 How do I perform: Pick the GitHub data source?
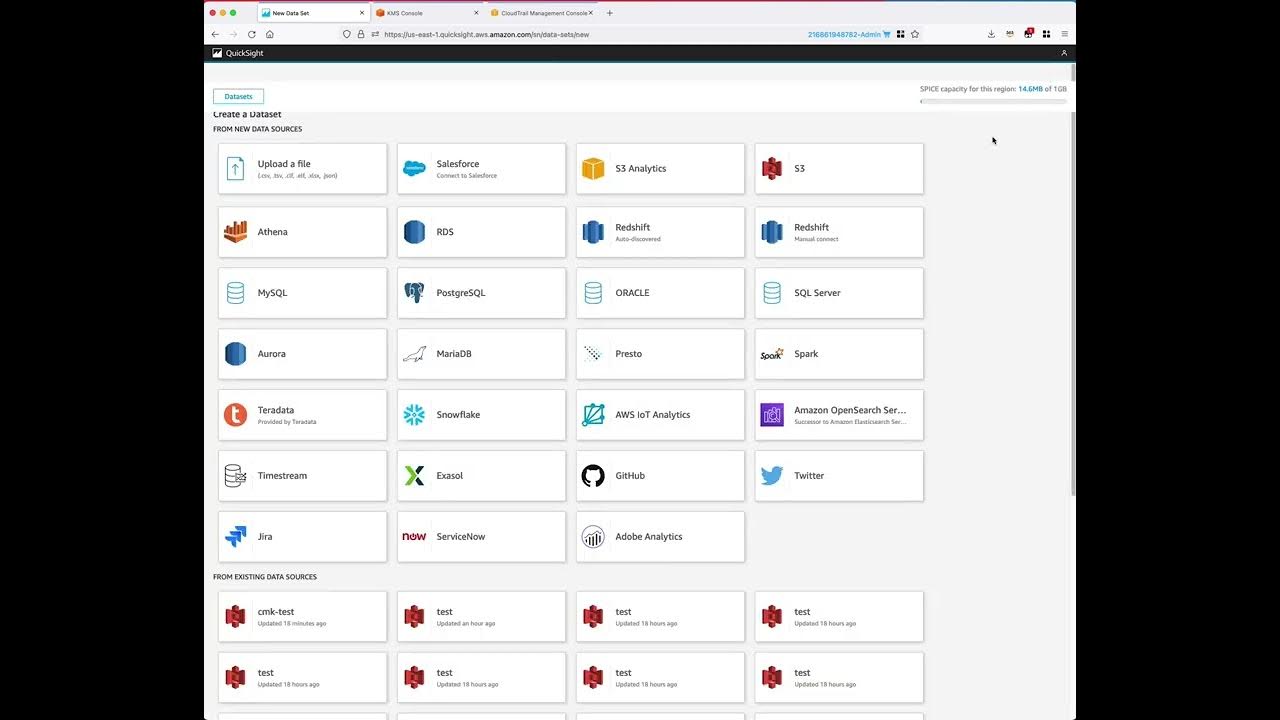pos(660,476)
